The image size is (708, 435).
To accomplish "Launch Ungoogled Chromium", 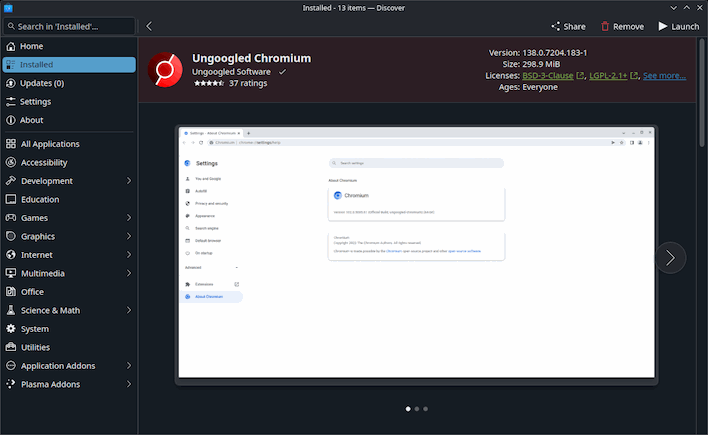I will (x=678, y=26).
